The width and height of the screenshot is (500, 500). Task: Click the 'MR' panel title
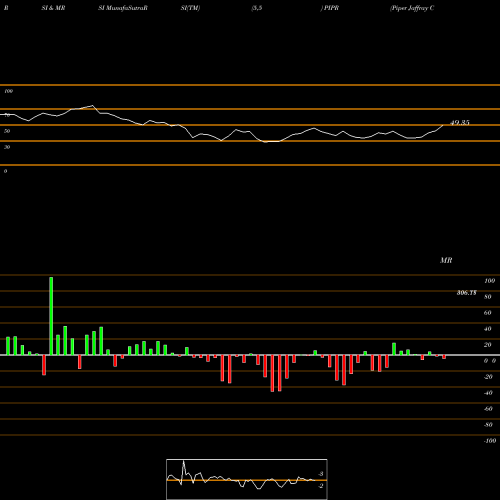pos(446,260)
